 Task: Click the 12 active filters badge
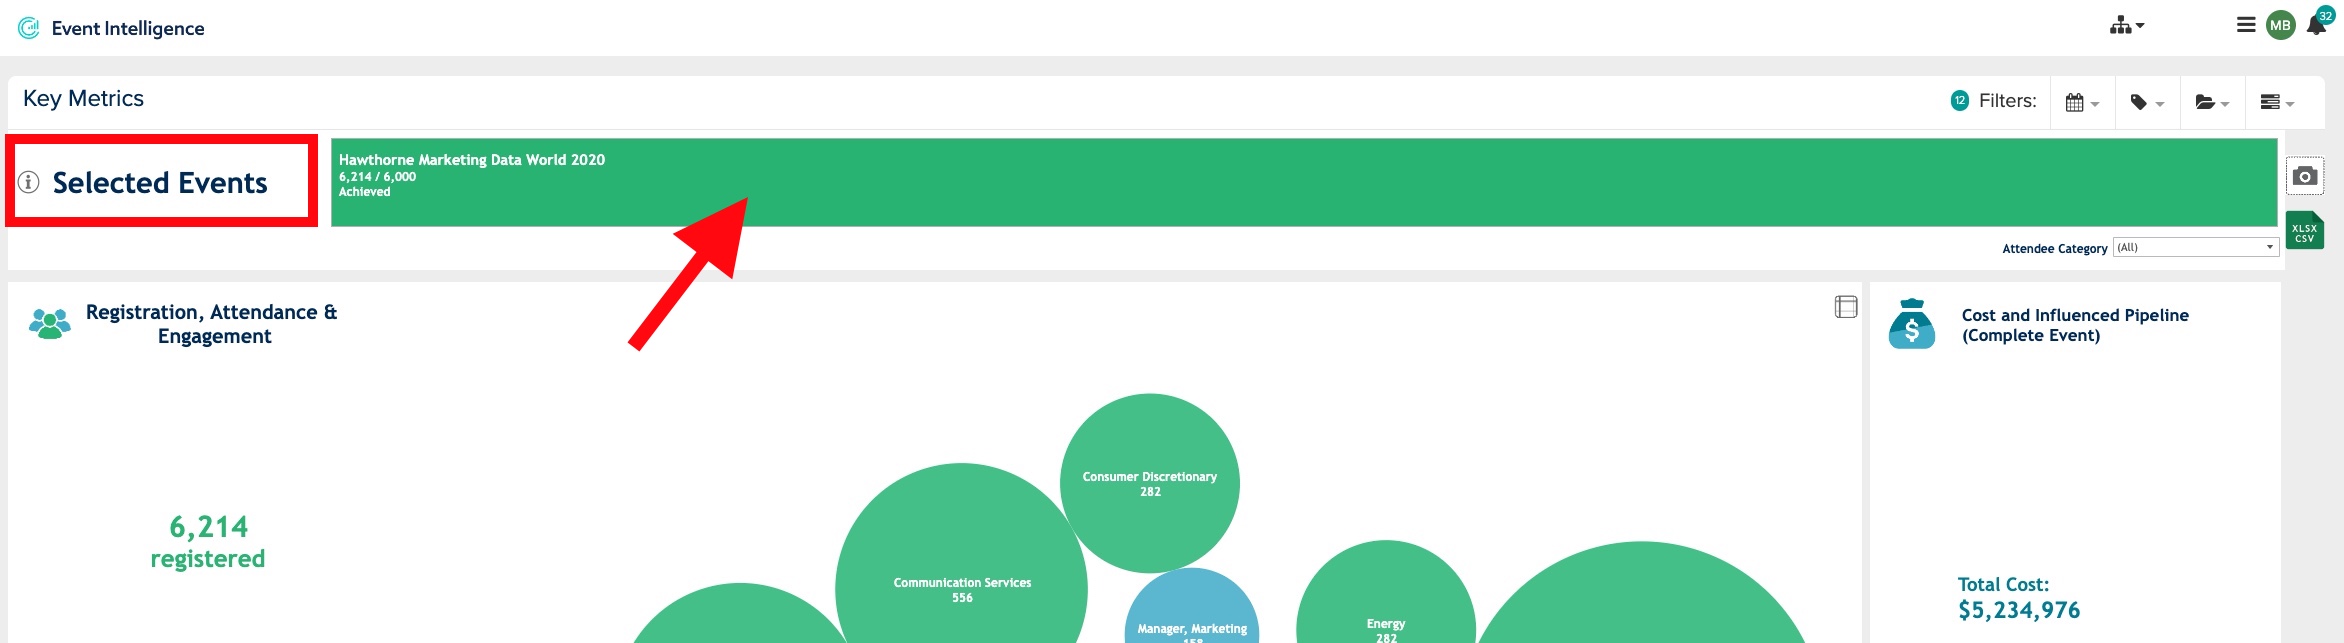1960,100
